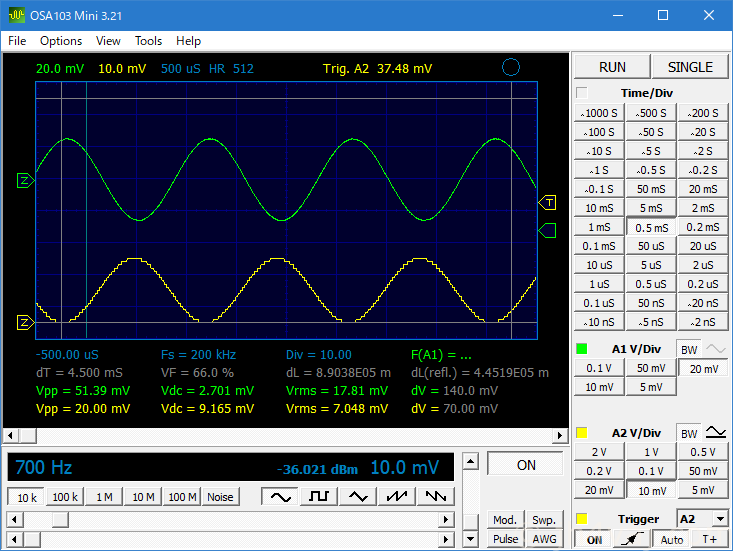Viewport: 733px width, 551px height.
Task: Click the 700 Hz frequency display
Action: [43, 467]
